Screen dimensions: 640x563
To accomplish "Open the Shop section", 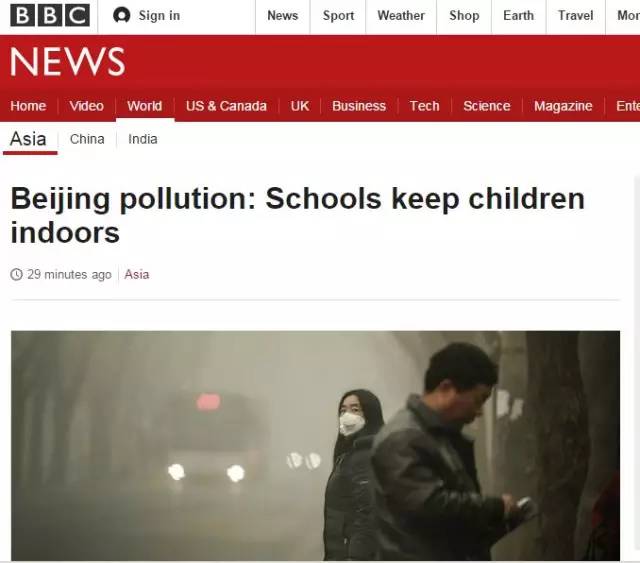I will [464, 16].
